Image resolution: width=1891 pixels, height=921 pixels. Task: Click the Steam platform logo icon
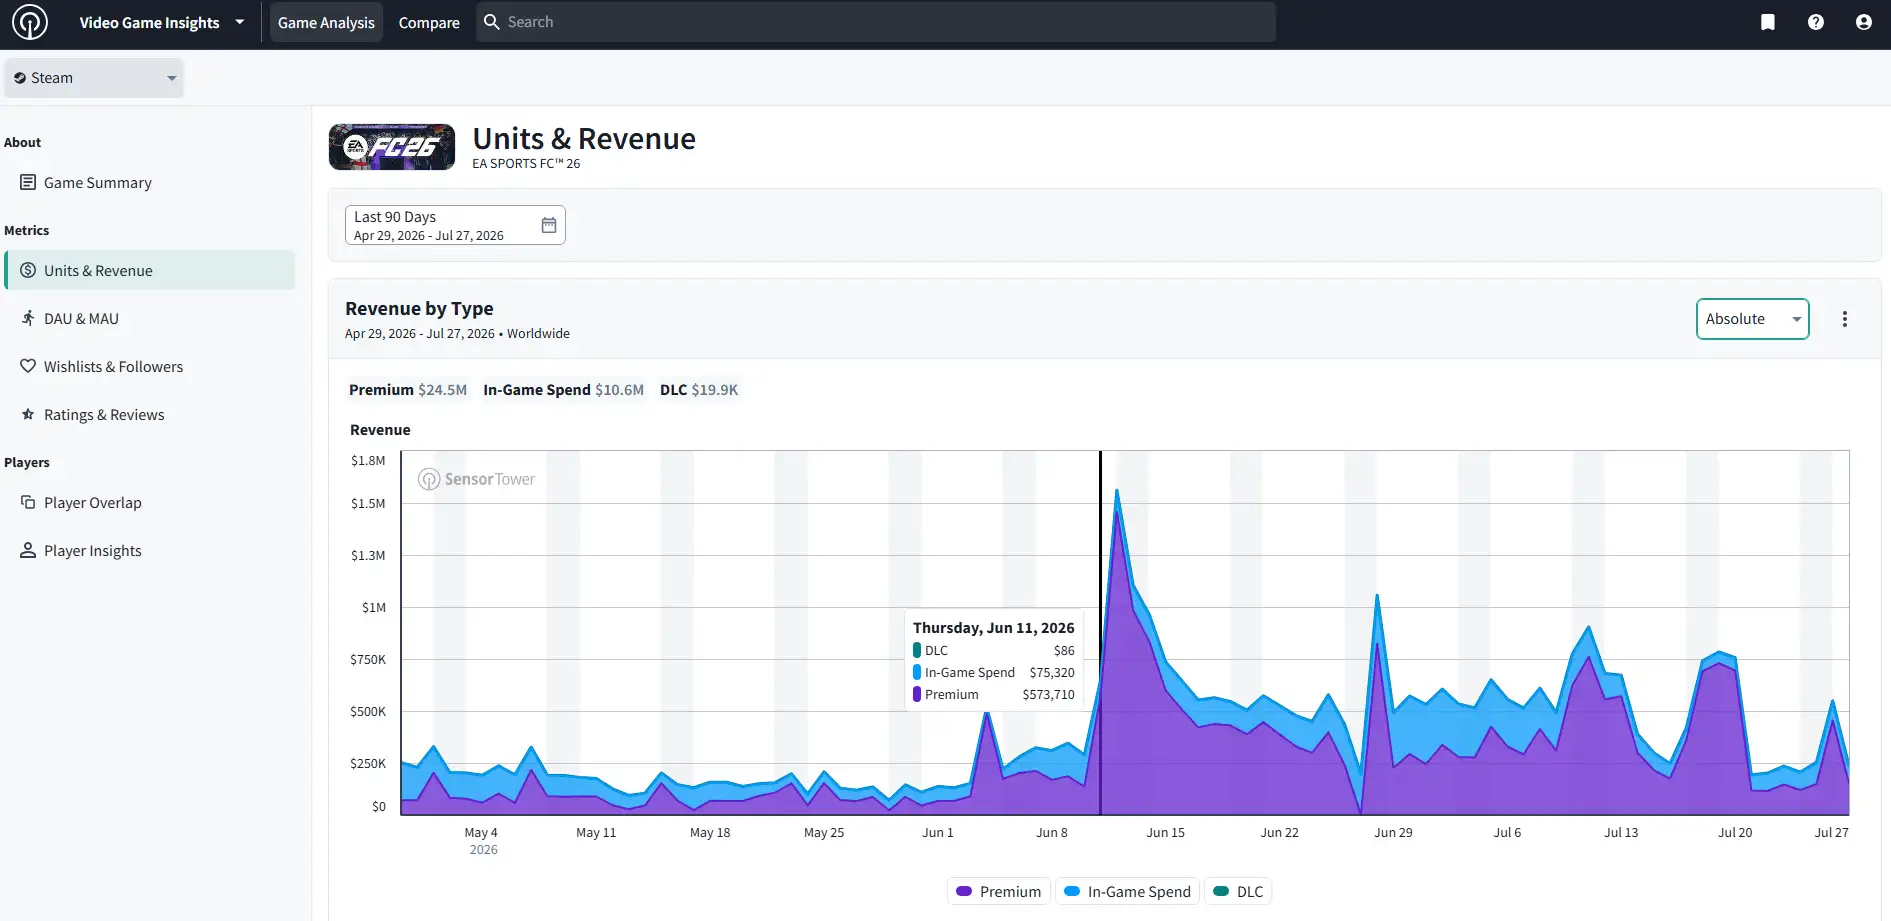20,78
